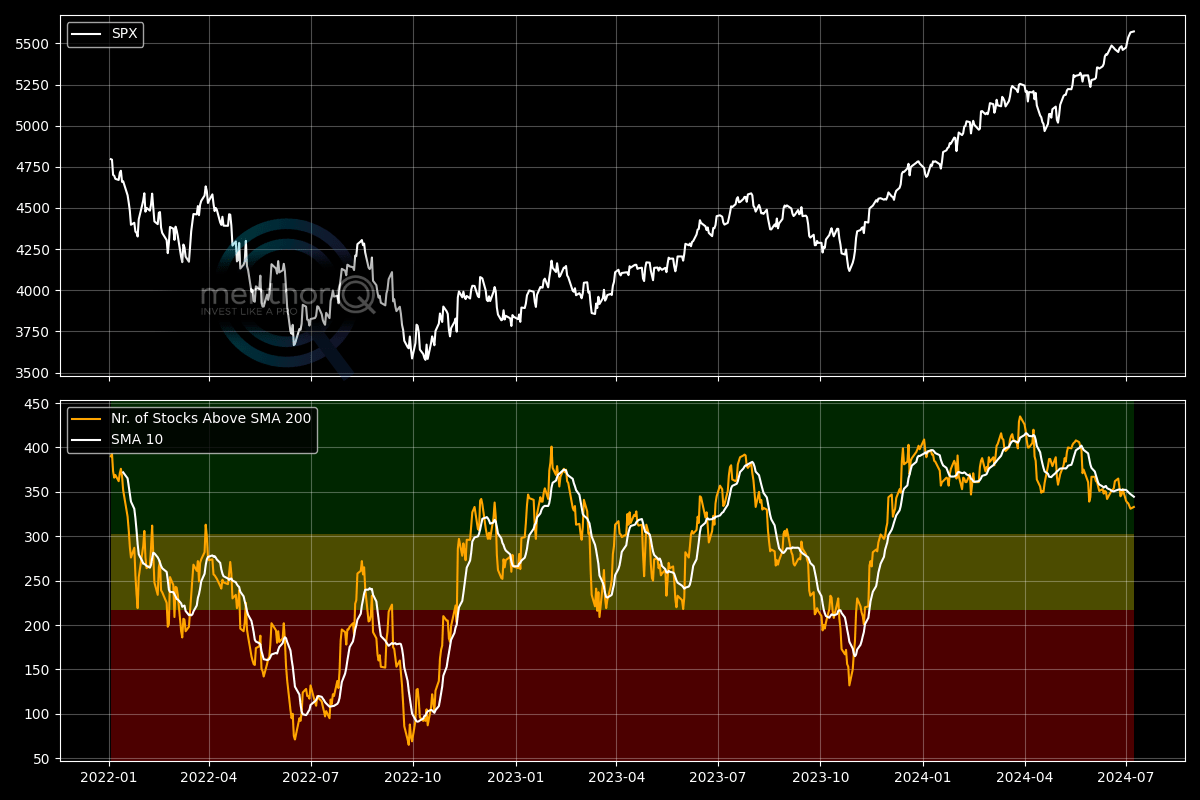This screenshot has height=800, width=1200.
Task: Click the 5500 value on the SPX axis
Action: [x=32, y=44]
